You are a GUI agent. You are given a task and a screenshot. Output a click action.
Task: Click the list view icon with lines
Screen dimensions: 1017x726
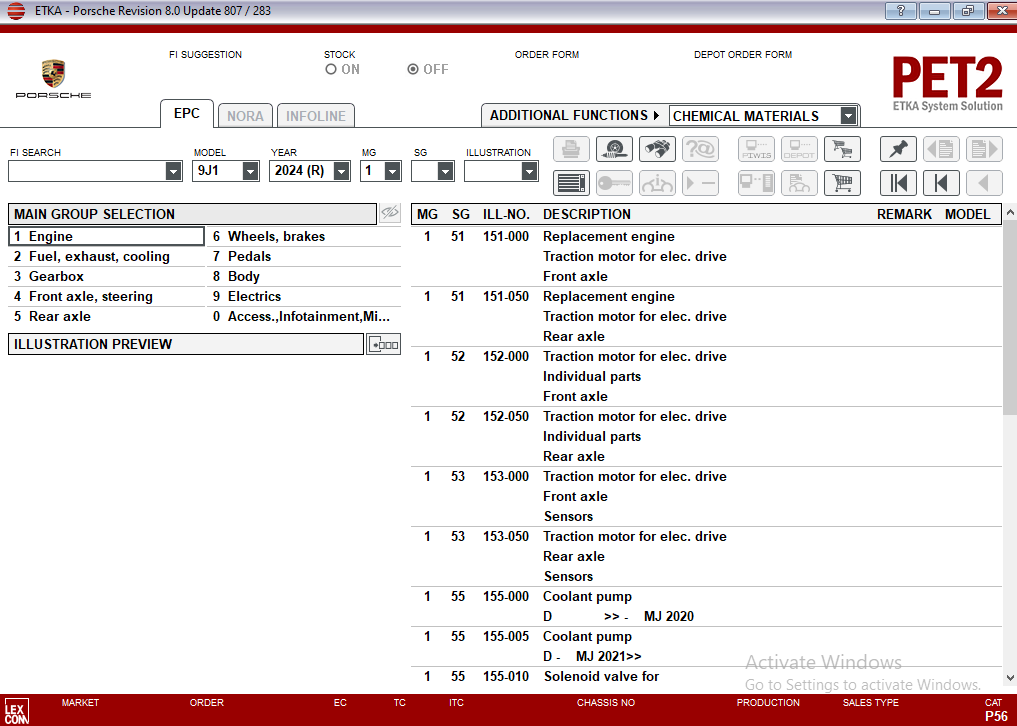point(571,183)
